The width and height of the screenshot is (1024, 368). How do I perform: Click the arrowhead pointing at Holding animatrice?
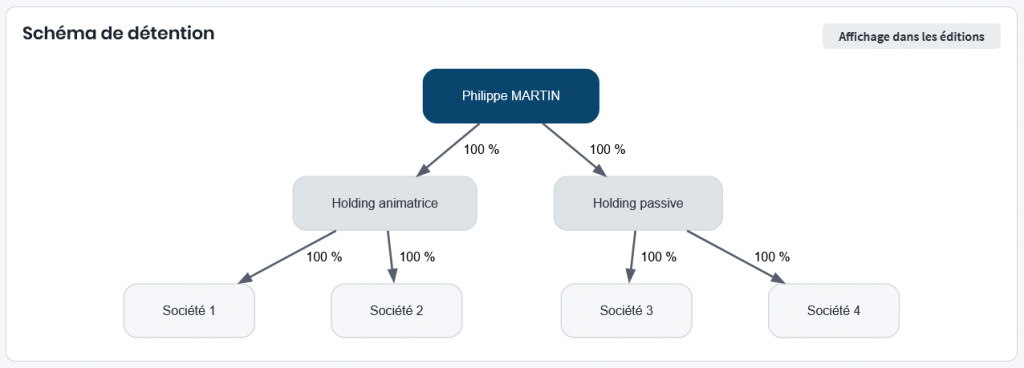[x=424, y=170]
